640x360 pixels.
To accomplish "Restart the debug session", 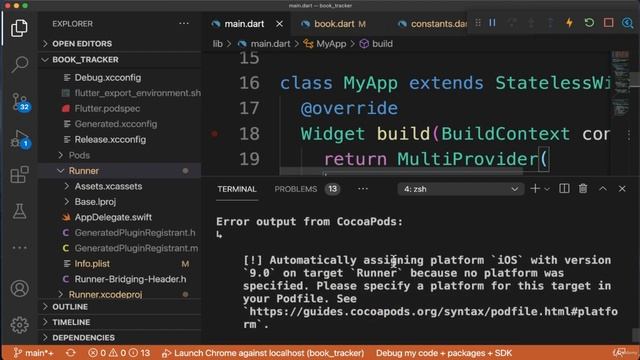I will click(589, 23).
